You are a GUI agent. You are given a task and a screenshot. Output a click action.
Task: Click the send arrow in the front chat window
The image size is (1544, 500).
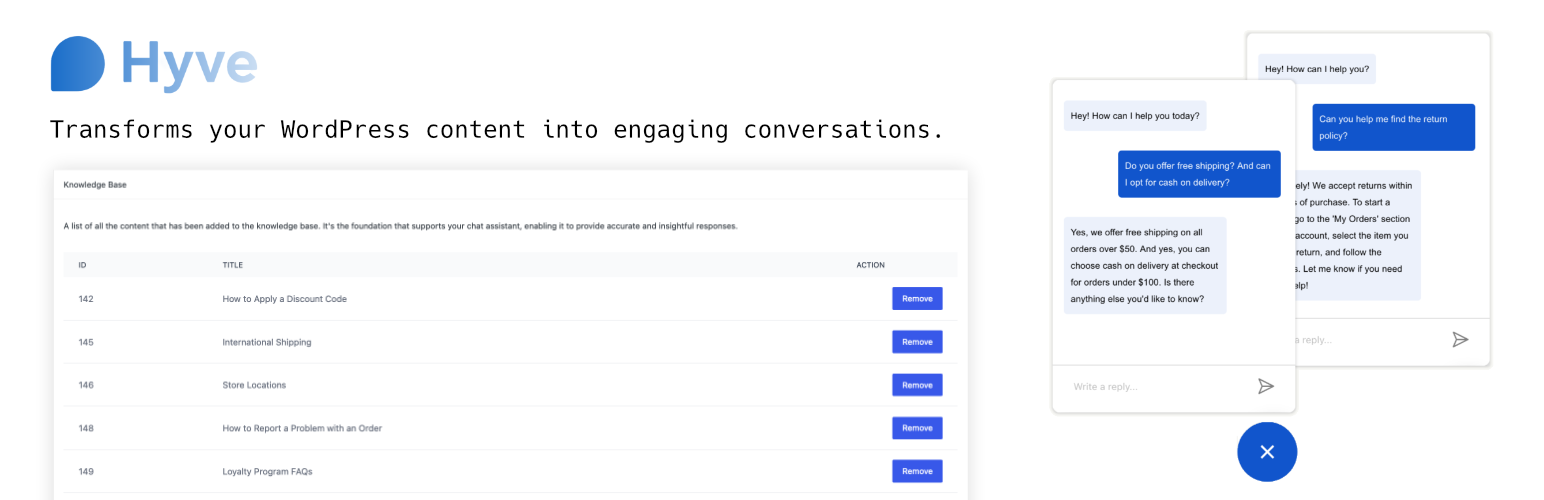(x=1265, y=386)
